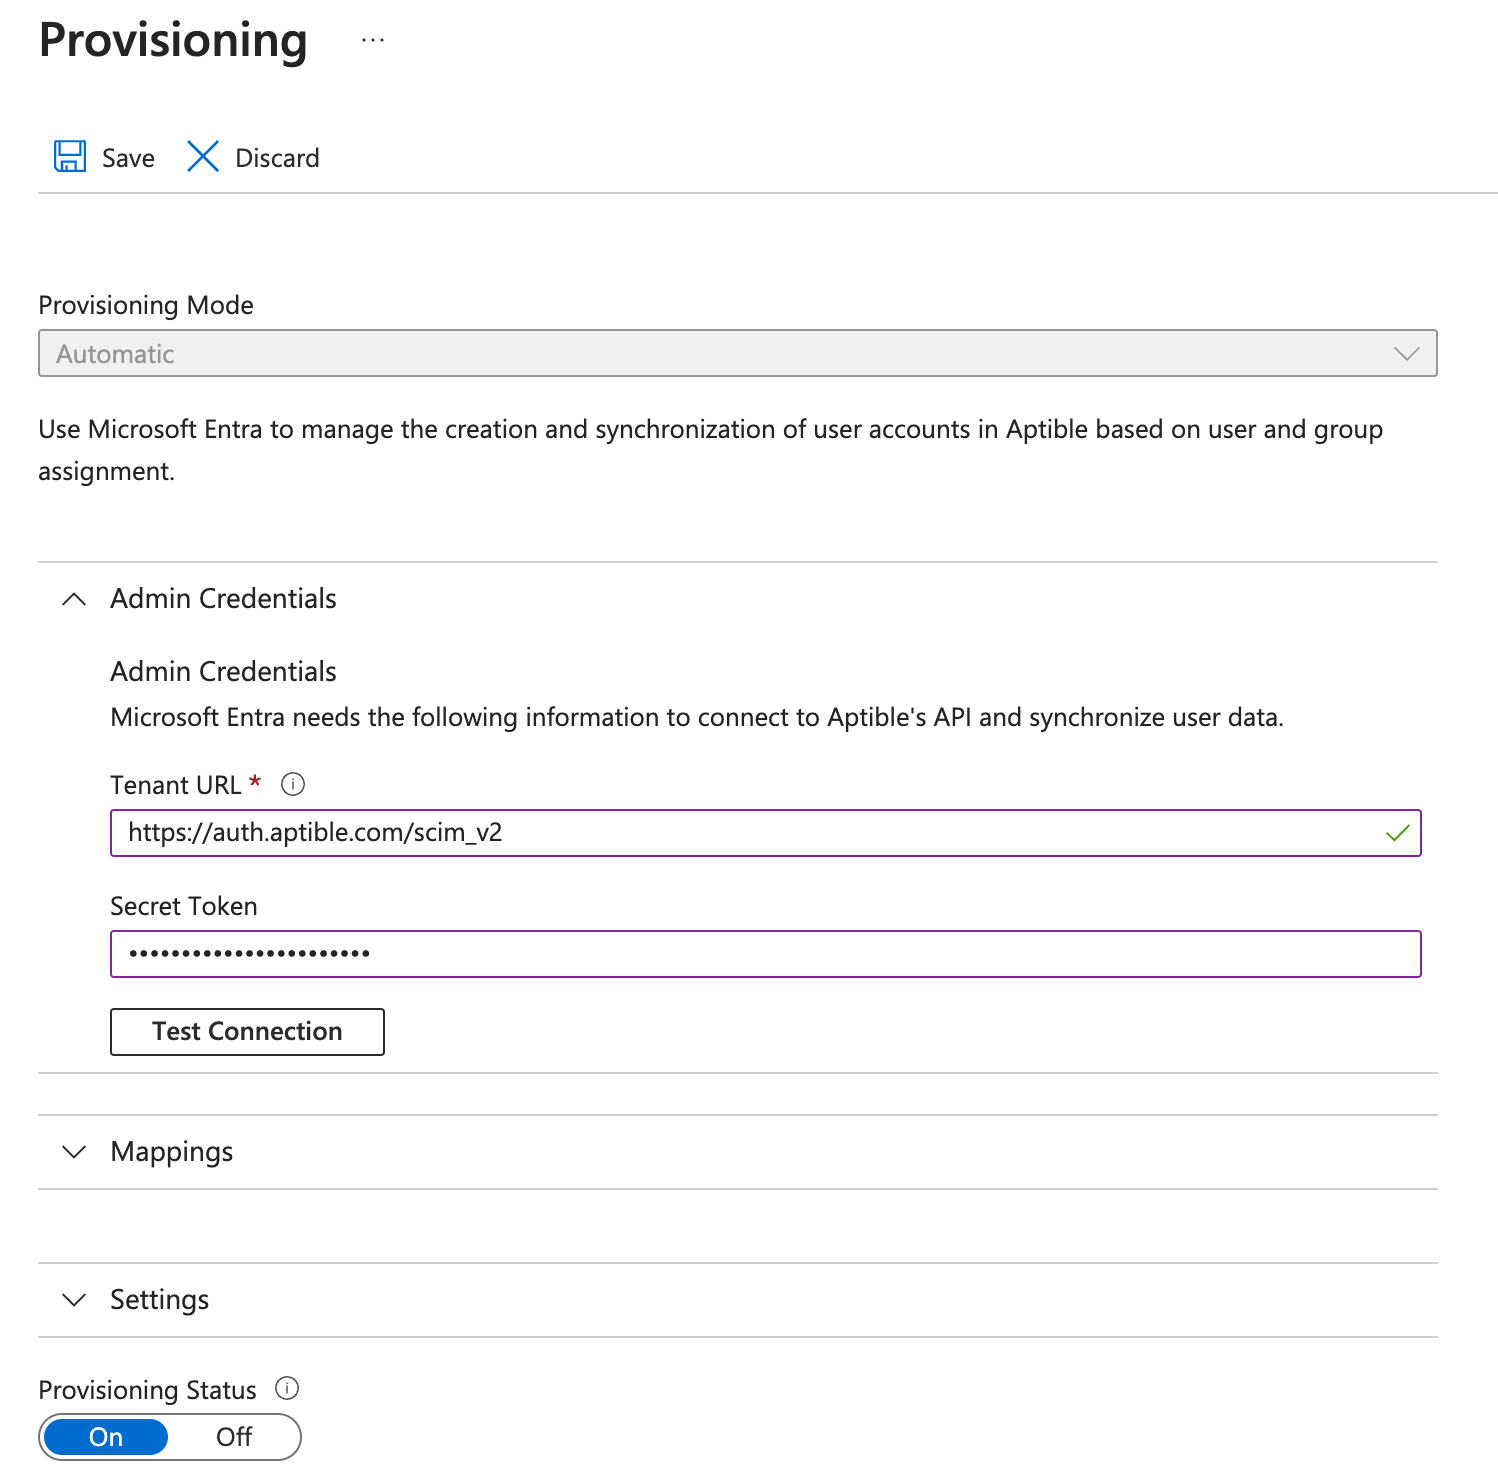
Task: Click the Save floppy disk icon
Action: click(70, 157)
